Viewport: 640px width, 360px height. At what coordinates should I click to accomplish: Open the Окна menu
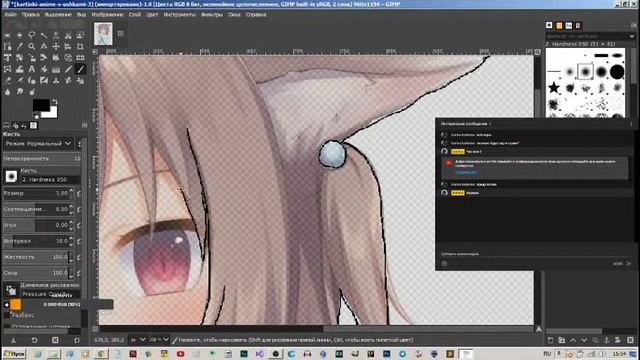point(234,14)
